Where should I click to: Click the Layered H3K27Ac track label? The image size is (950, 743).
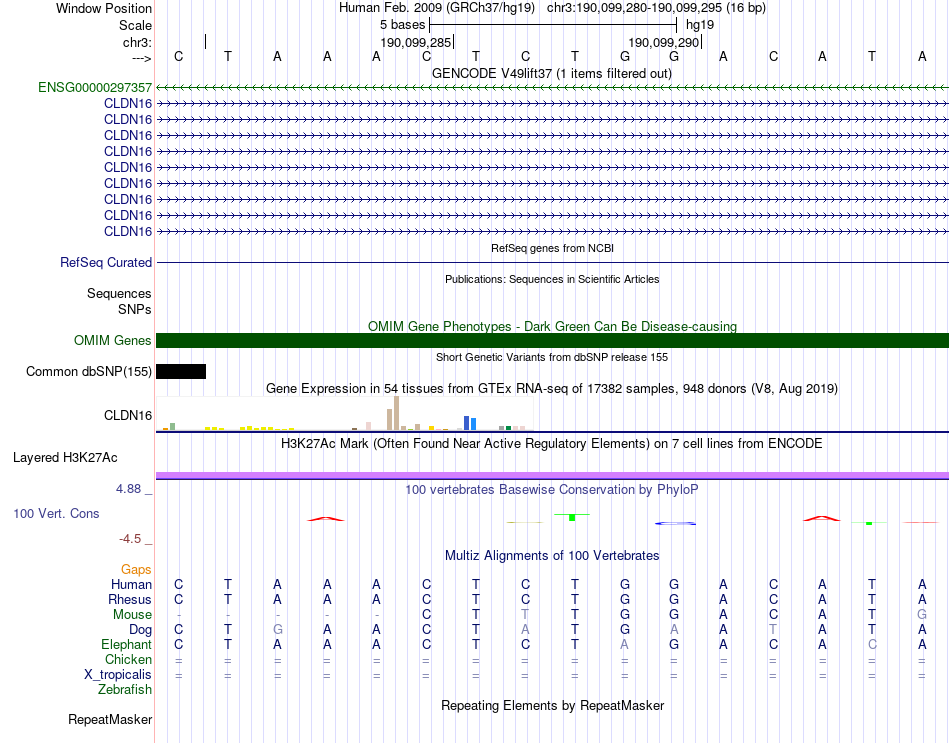65,458
